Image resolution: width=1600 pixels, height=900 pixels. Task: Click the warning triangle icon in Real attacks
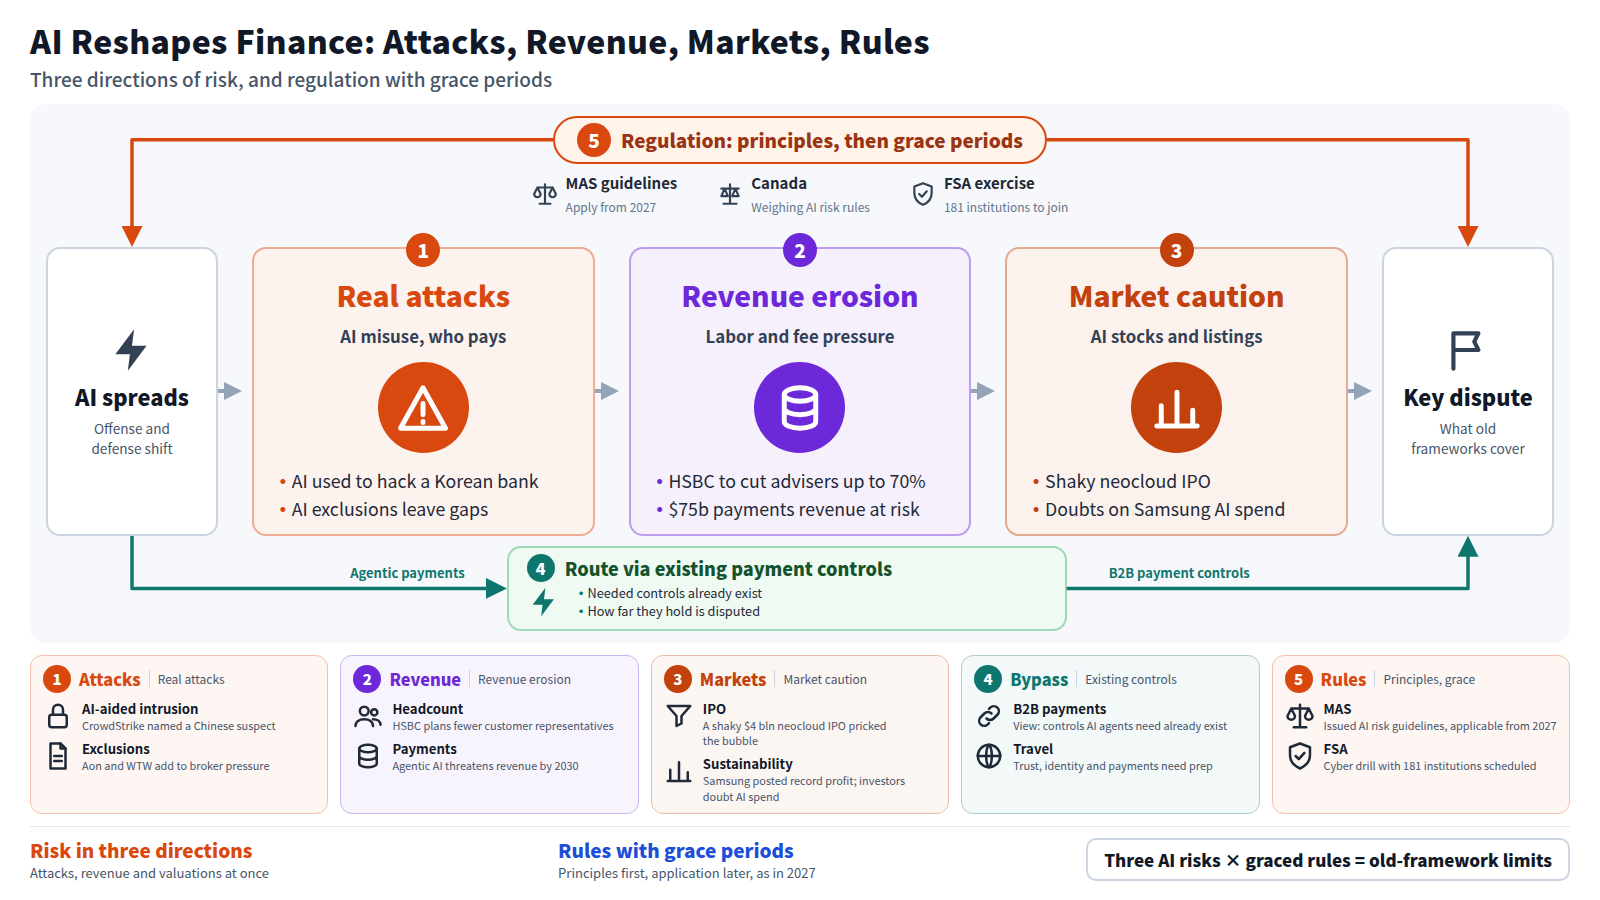423,408
